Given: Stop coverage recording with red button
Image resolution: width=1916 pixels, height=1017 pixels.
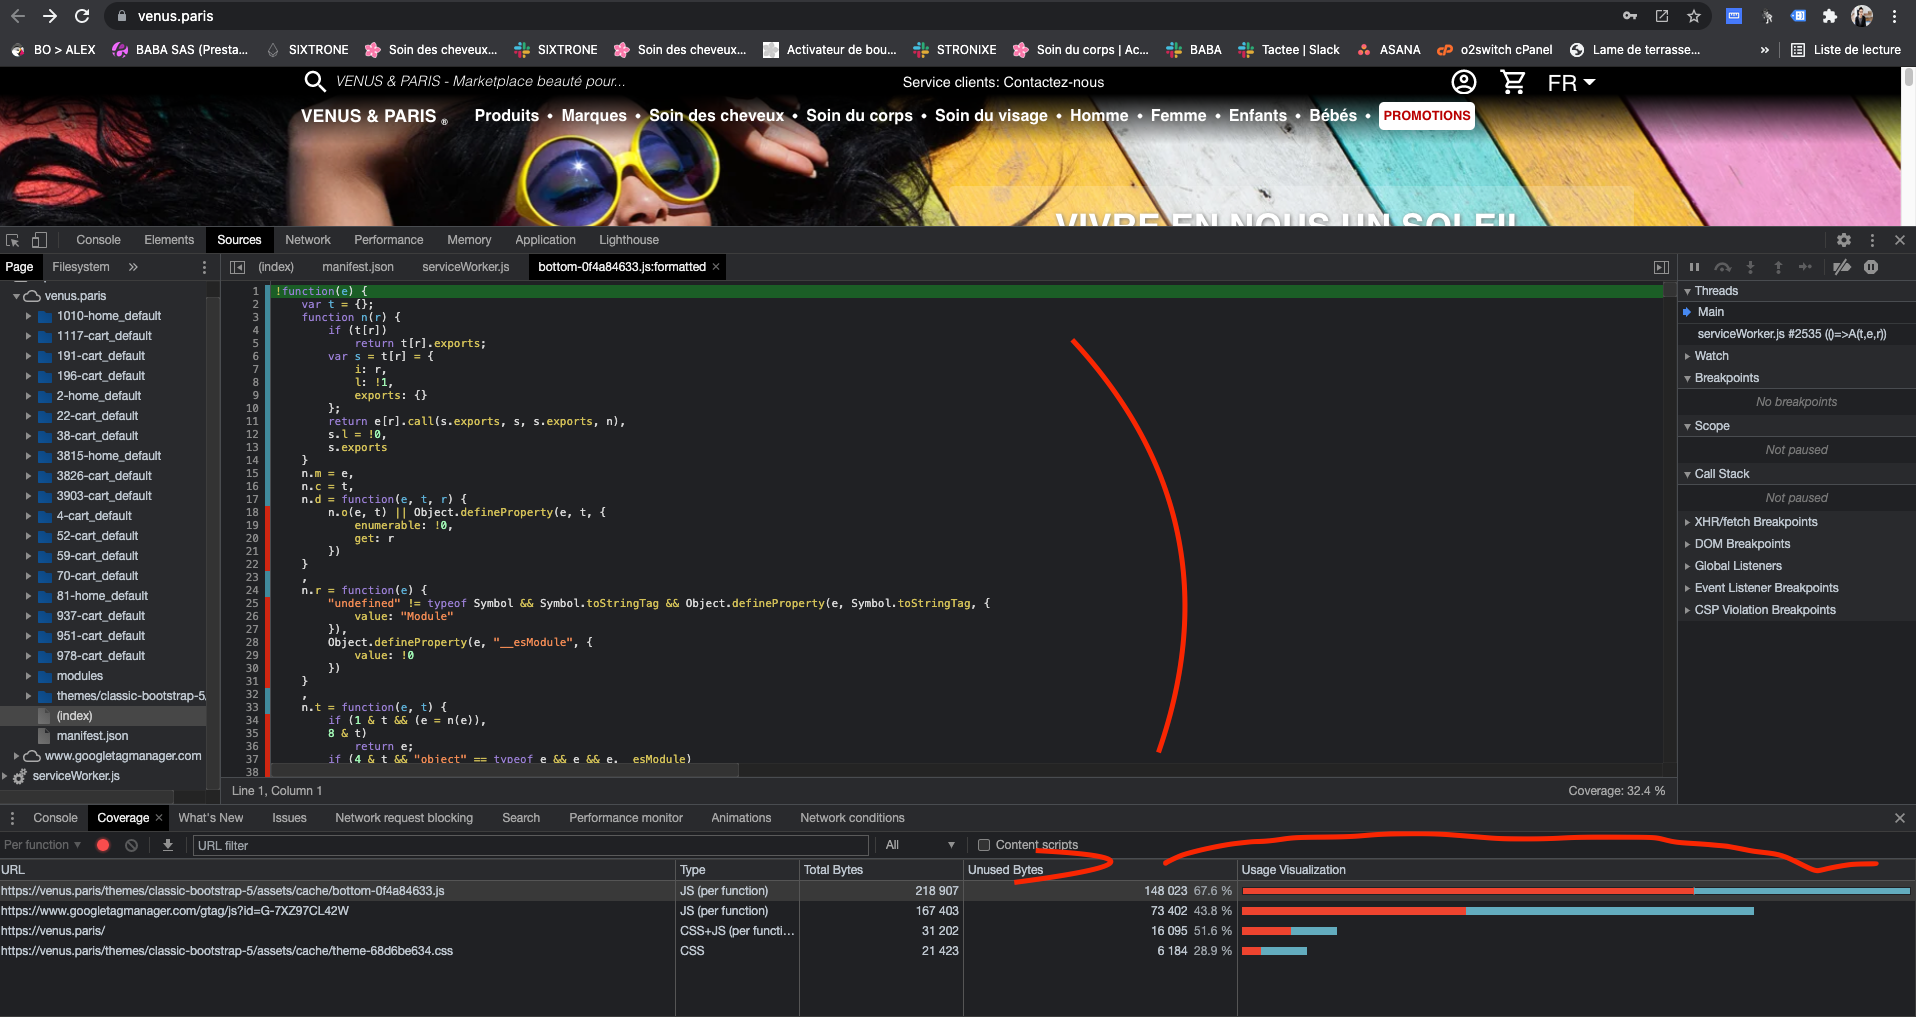Looking at the screenshot, I should tap(103, 845).
